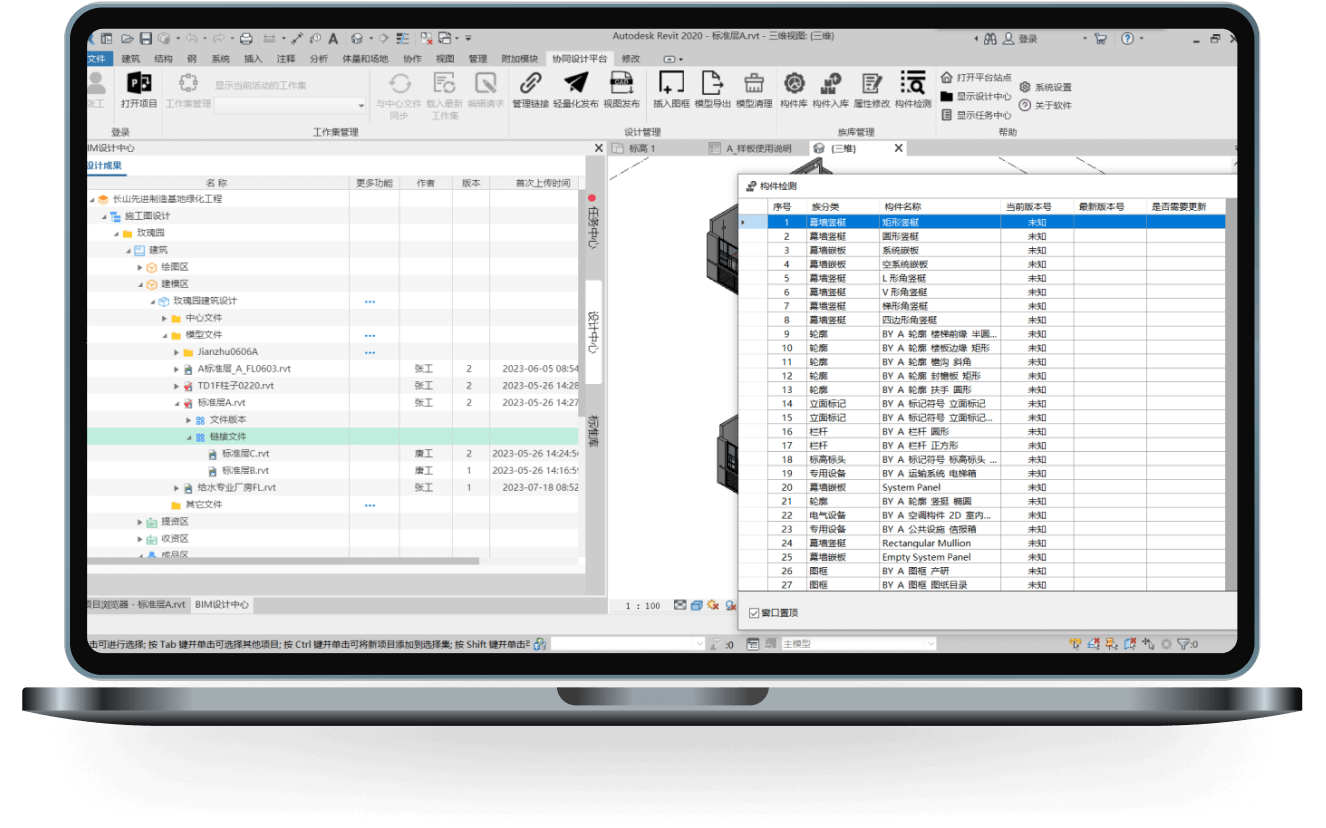Click the 打开项目 ribbon icon

pyautogui.click(x=139, y=84)
